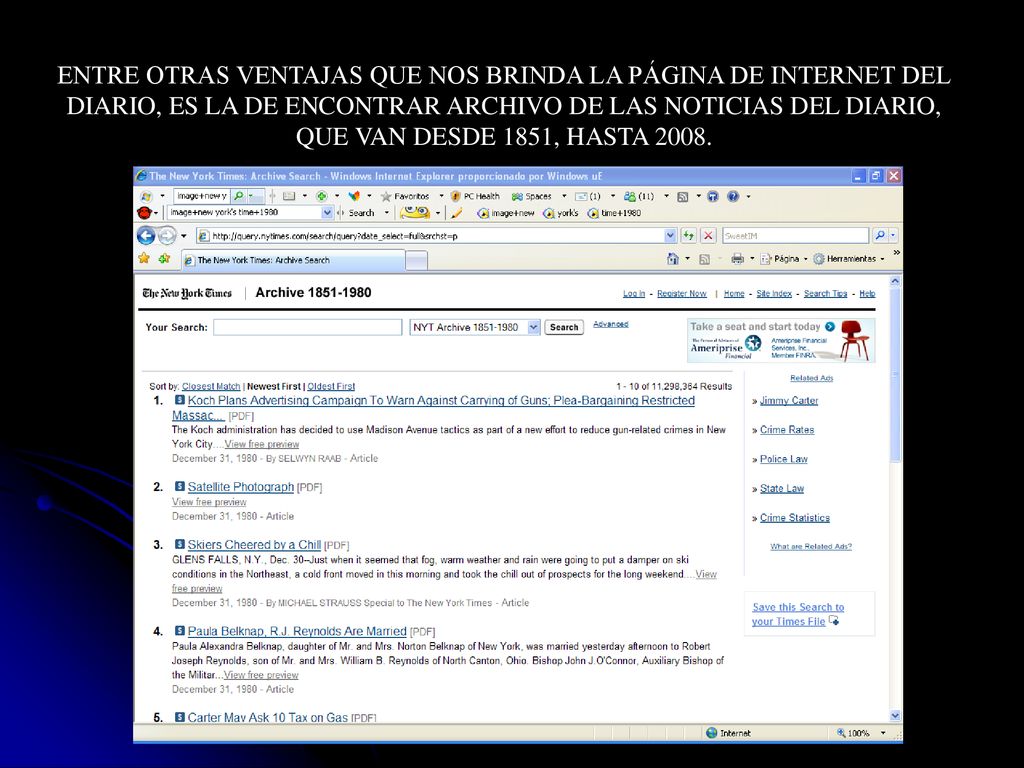The width and height of the screenshot is (1024, 768).
Task: Open the Search Tips link
Action: pos(825,294)
